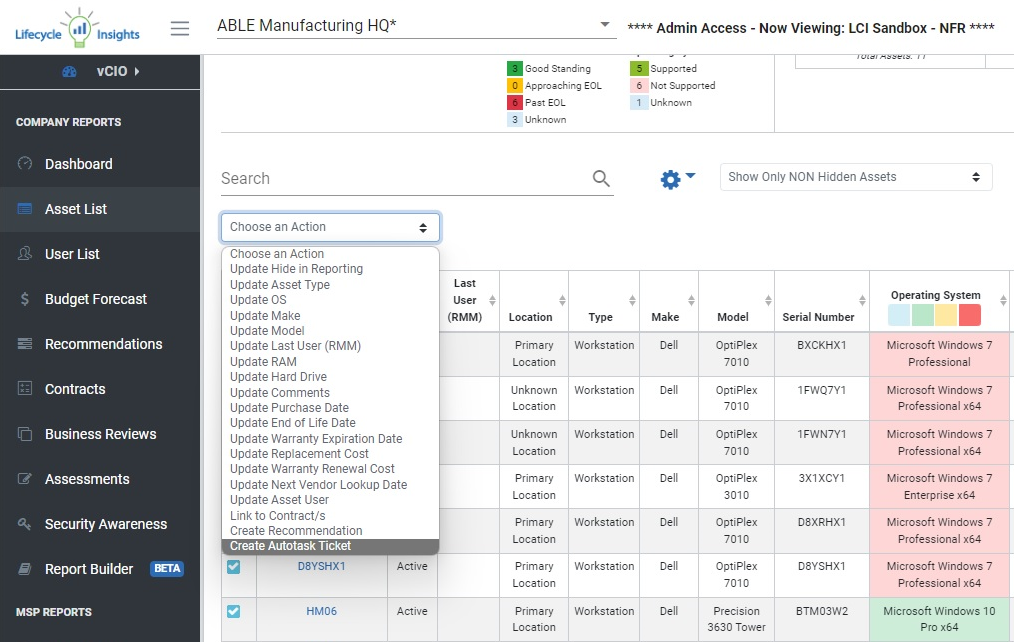
Task: Select Update Replacement Cost option
Action: point(330,454)
